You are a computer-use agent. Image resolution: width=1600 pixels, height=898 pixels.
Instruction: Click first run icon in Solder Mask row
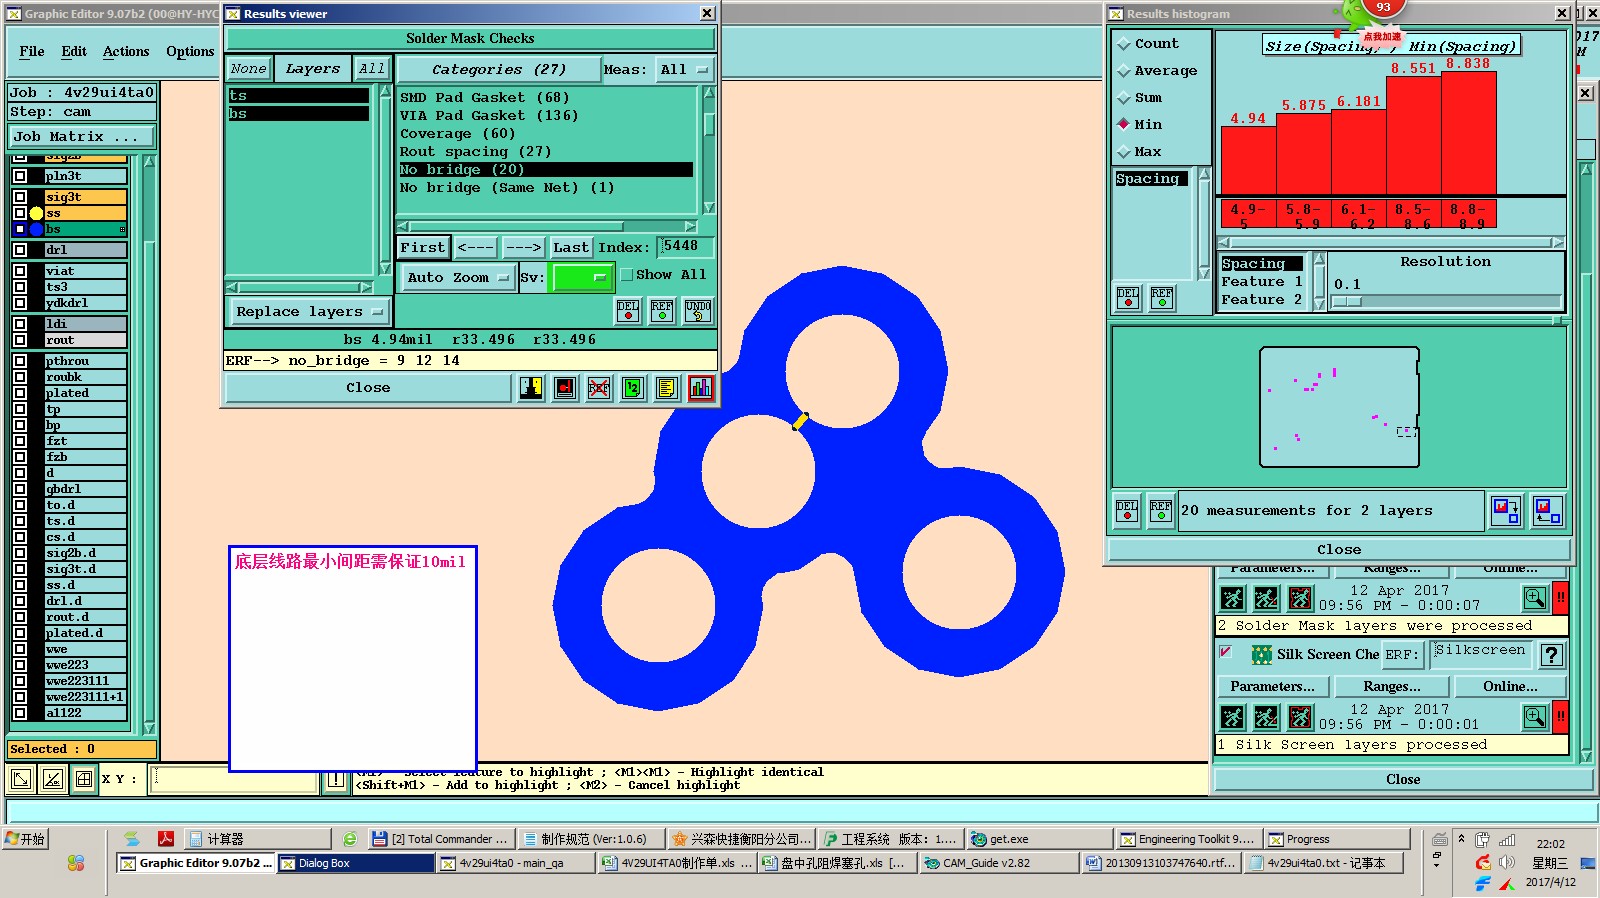1233,599
